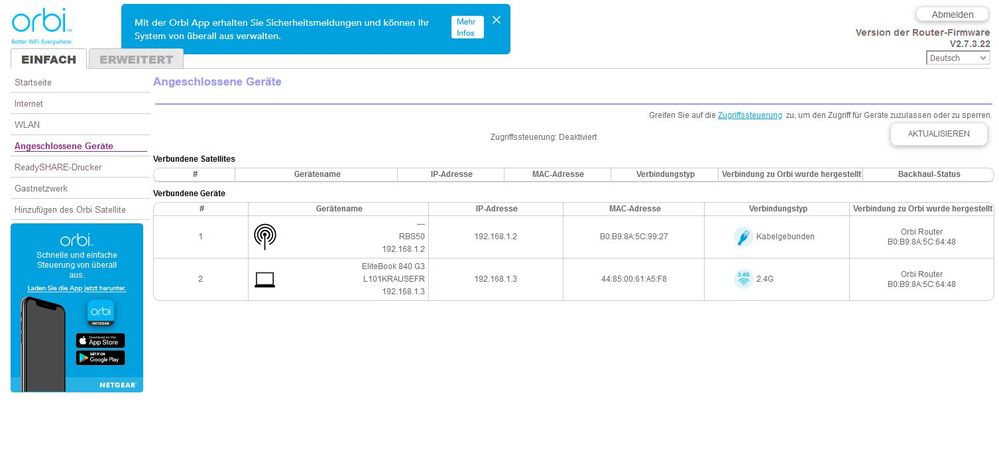Viewport: 999px width, 450px height.
Task: Click the Kabelgebunden wired connection icon
Action: [743, 237]
